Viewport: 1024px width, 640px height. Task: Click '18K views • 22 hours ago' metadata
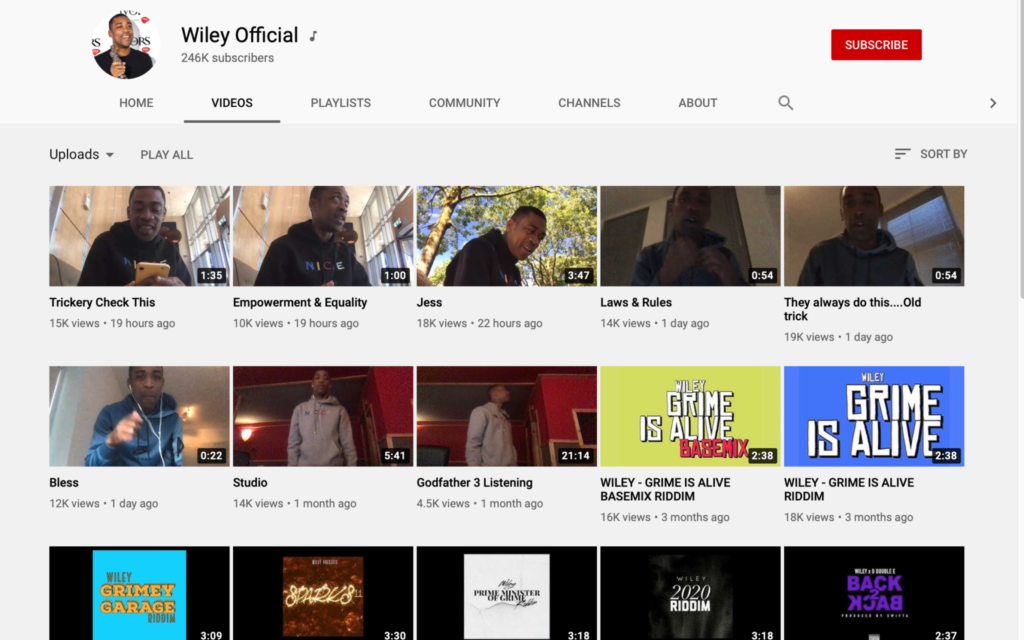point(479,323)
